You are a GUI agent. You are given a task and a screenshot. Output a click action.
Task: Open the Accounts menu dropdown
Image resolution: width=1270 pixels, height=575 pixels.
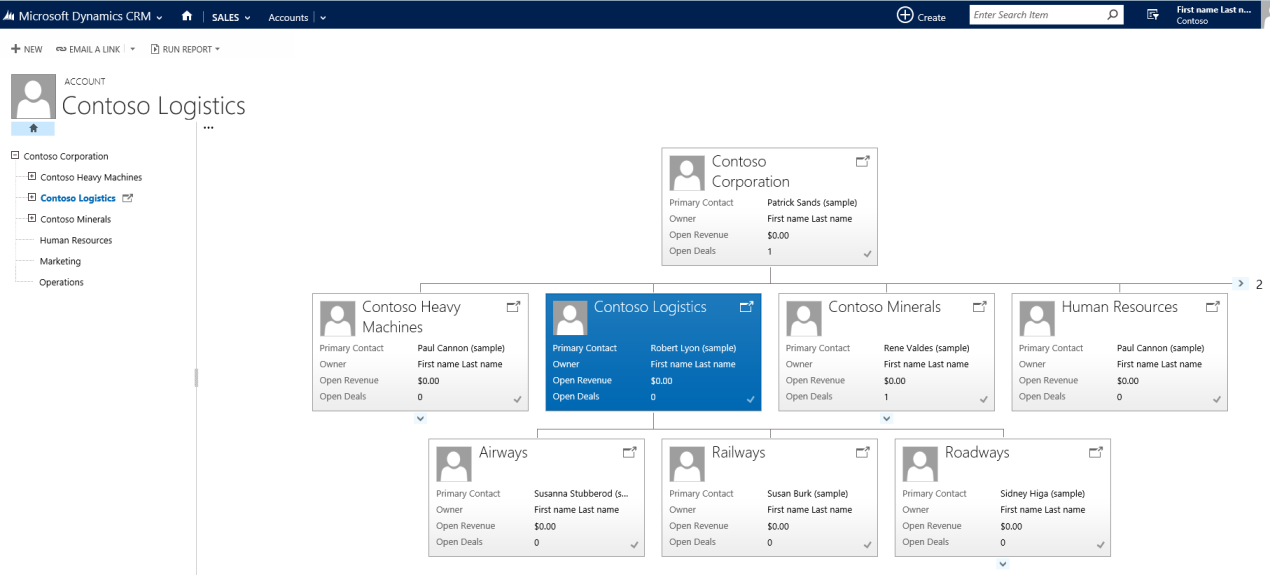[297, 17]
